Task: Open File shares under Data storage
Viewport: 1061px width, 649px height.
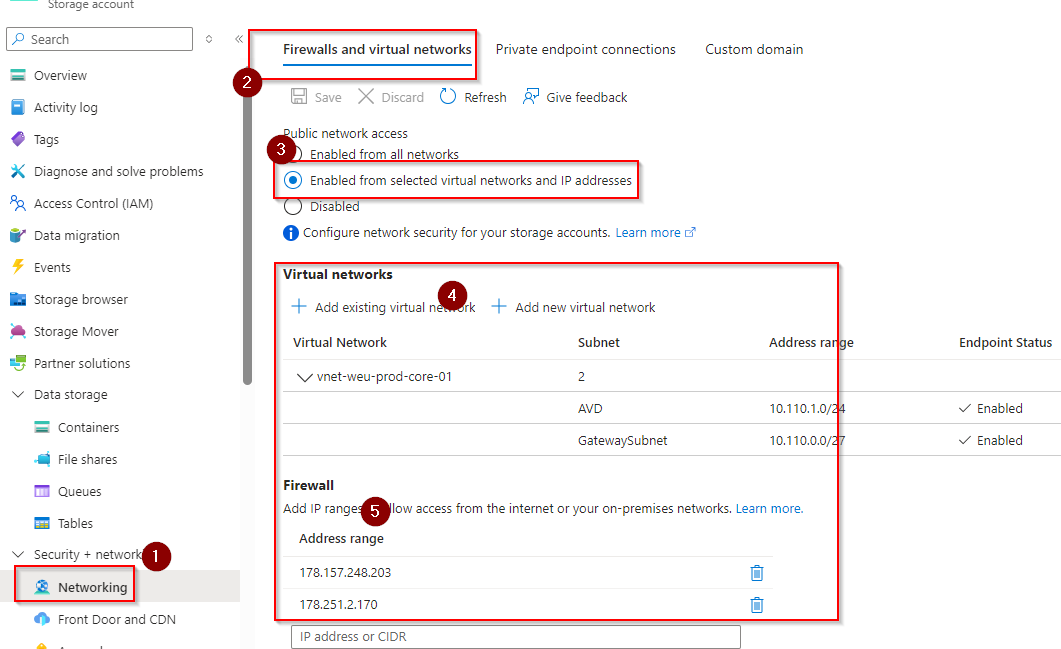Action: [87, 459]
